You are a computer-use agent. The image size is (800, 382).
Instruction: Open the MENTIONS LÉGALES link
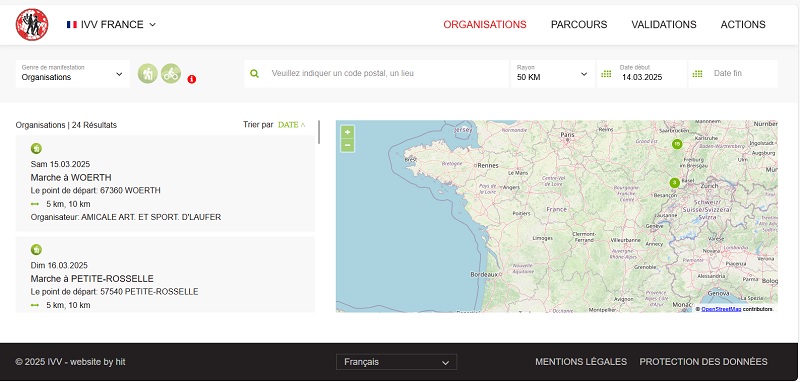coord(581,362)
